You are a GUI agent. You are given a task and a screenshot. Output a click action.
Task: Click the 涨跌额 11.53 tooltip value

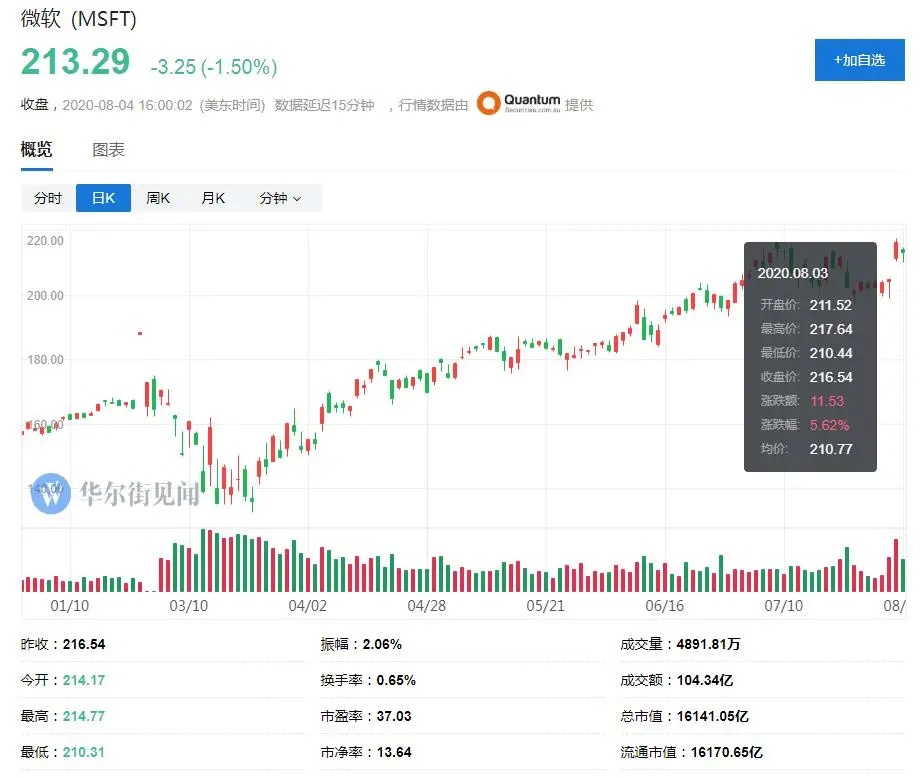[x=827, y=402]
